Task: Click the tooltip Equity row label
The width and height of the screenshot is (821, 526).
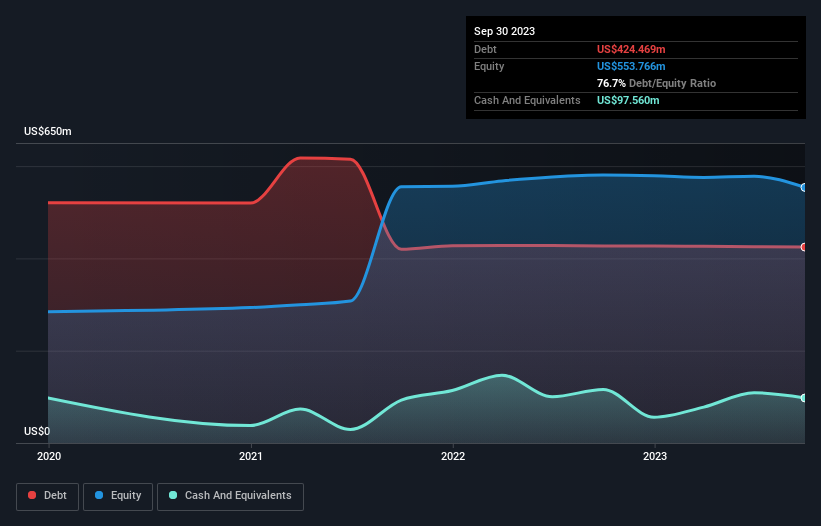Action: (489, 66)
